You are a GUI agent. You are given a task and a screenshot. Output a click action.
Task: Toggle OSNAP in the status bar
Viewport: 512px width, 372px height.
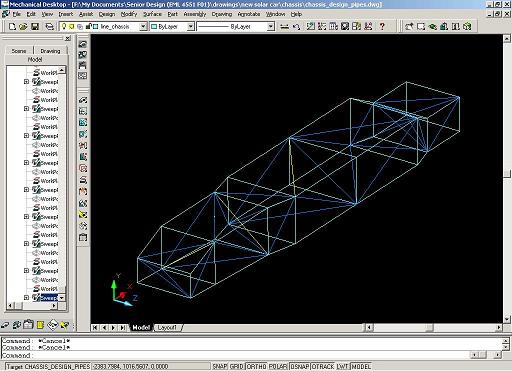pos(300,366)
